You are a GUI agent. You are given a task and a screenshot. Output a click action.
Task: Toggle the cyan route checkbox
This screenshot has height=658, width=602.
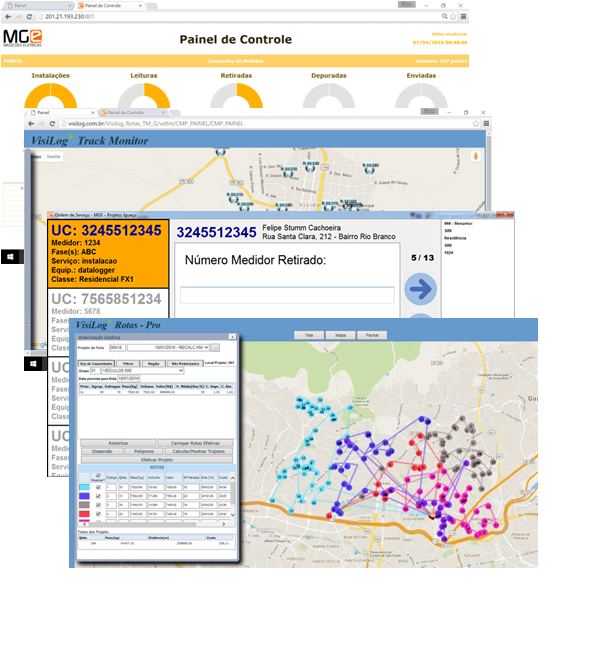[x=98, y=488]
